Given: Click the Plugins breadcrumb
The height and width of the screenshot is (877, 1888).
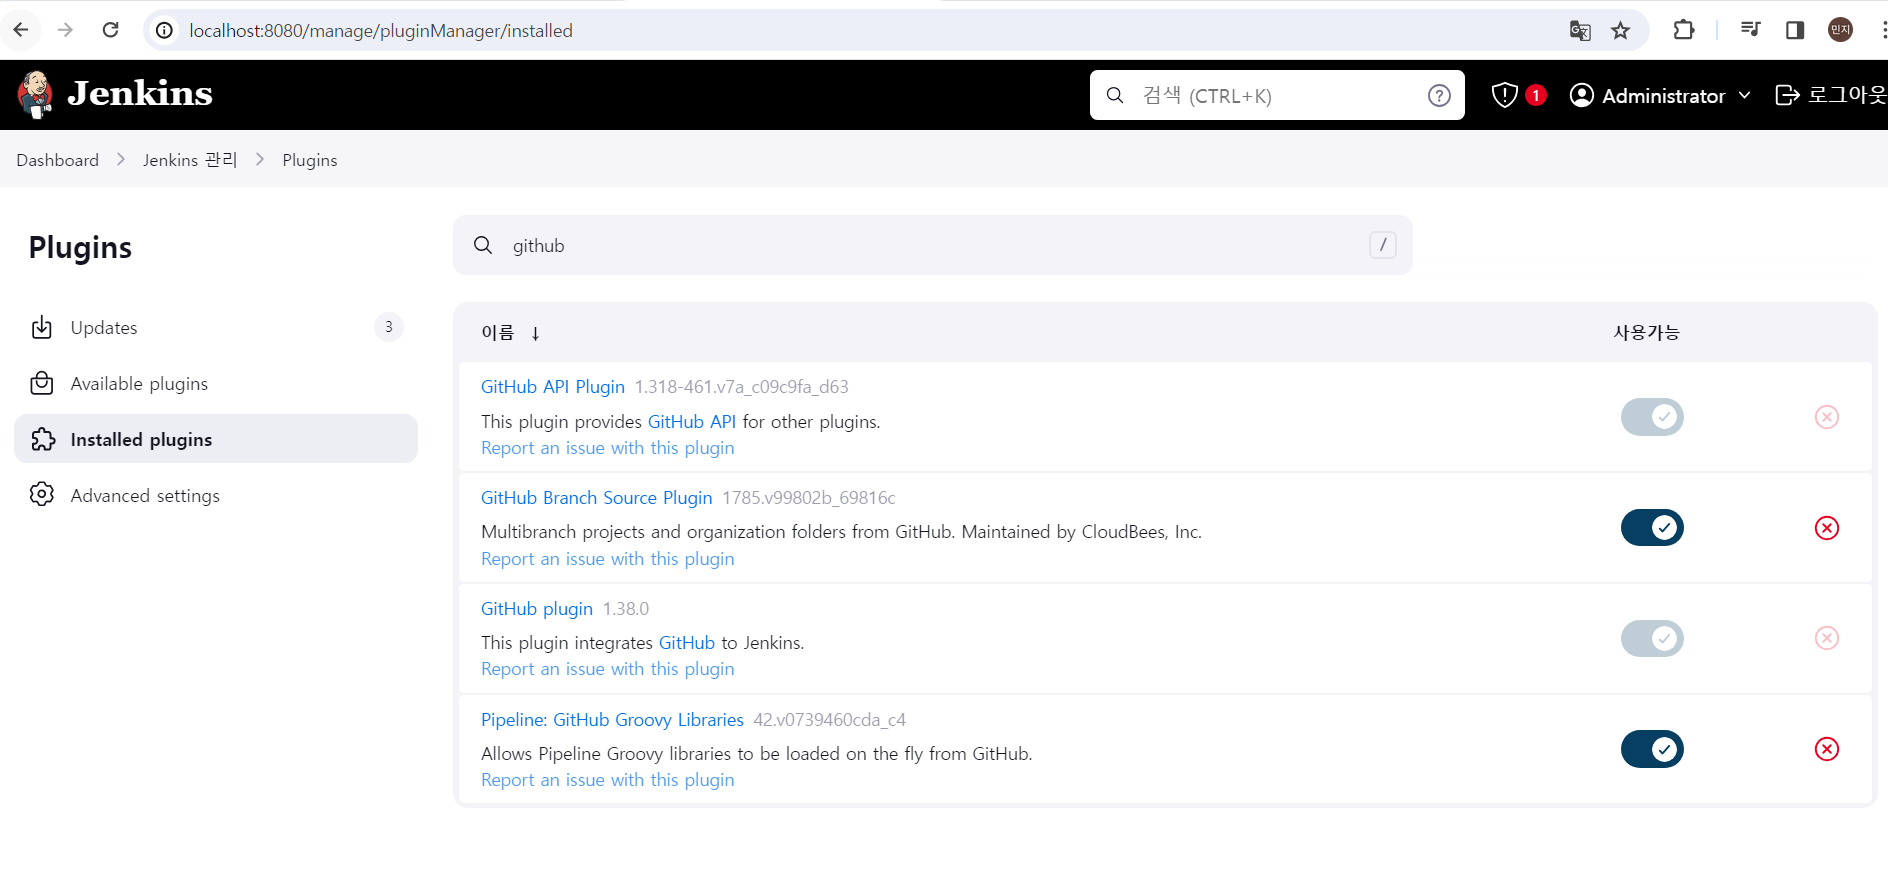Looking at the screenshot, I should click(310, 160).
